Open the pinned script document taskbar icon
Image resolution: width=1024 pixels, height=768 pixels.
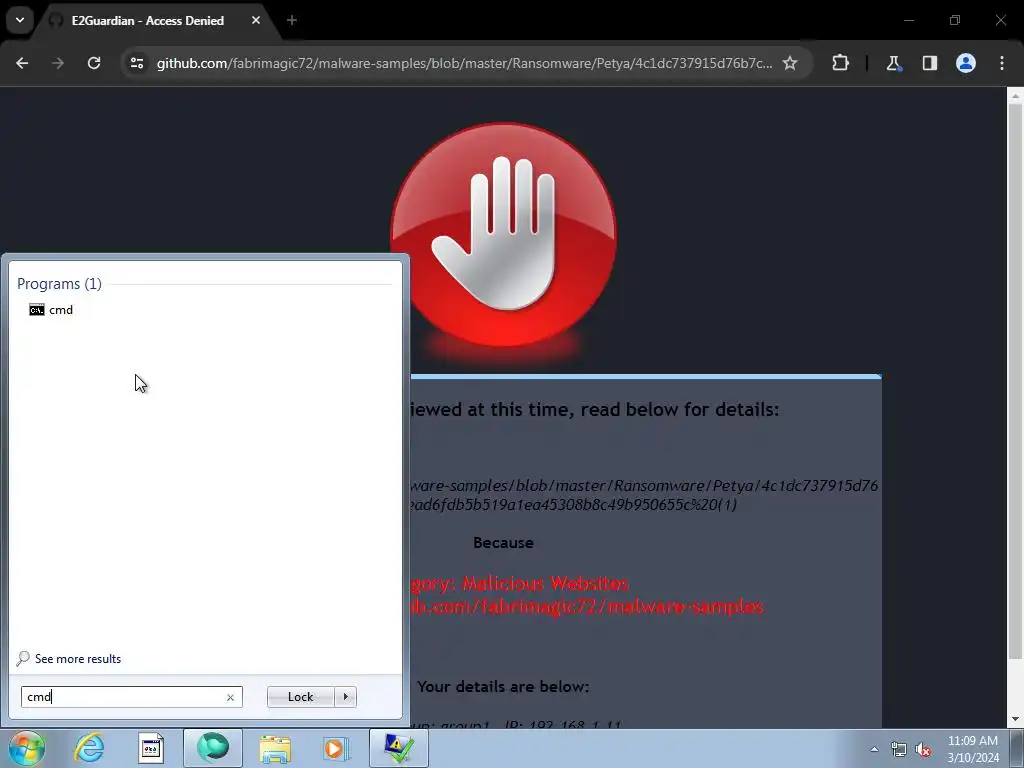point(151,748)
